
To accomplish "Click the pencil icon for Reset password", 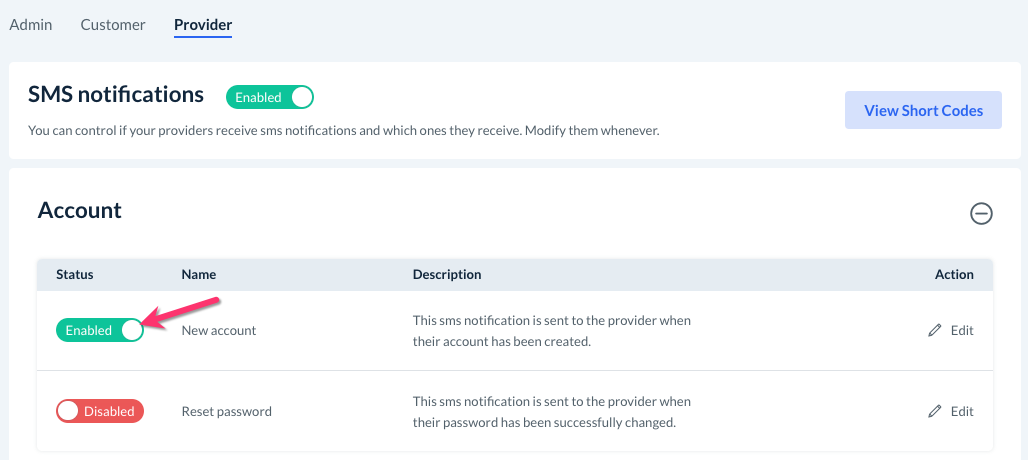I will tap(935, 411).
